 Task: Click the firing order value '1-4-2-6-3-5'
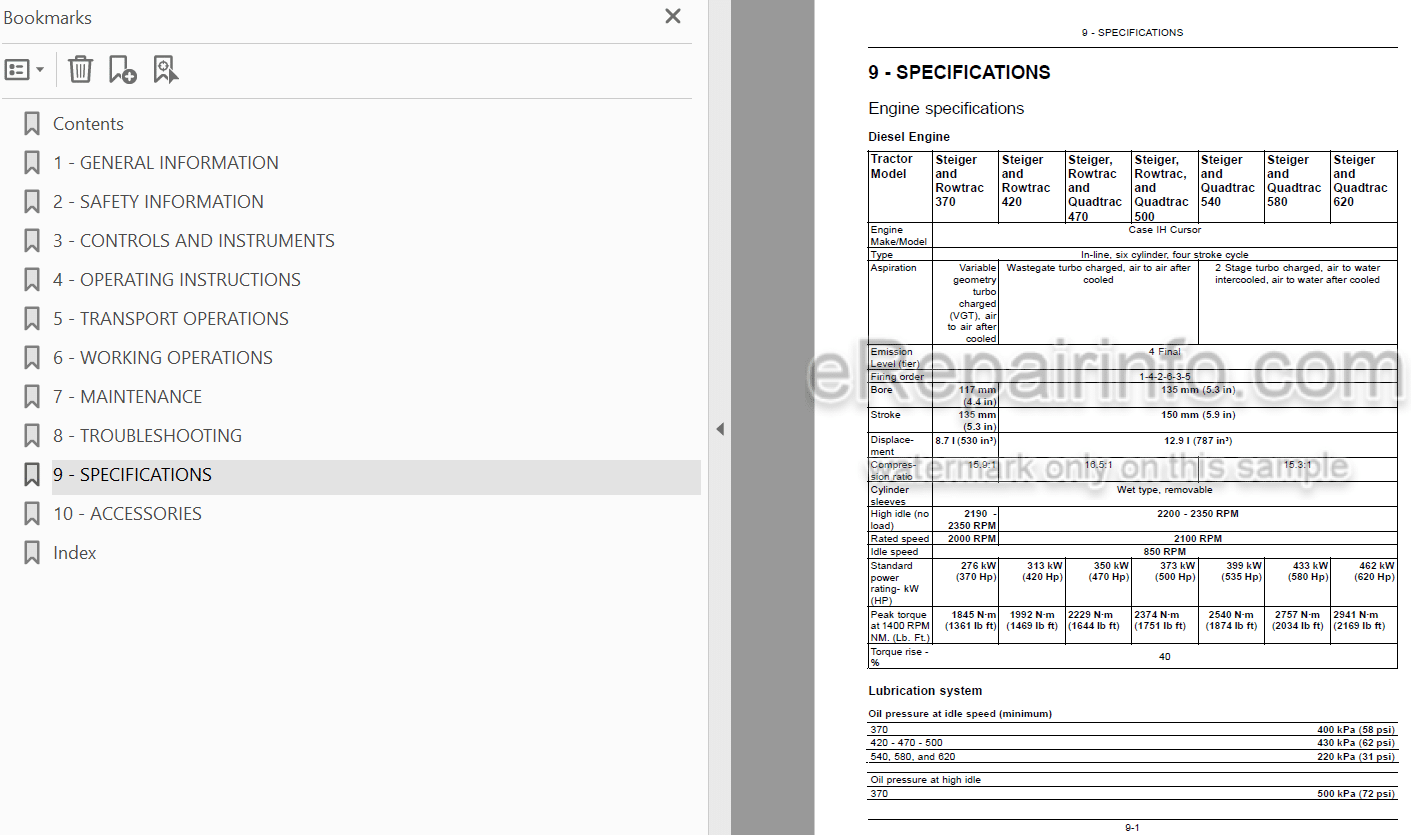click(x=1164, y=377)
